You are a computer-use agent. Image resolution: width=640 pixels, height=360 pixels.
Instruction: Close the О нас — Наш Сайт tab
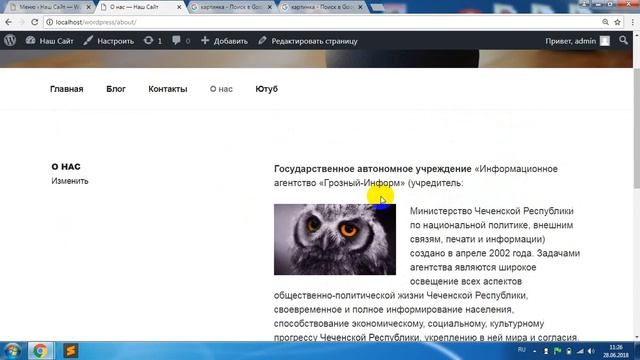tap(180, 7)
